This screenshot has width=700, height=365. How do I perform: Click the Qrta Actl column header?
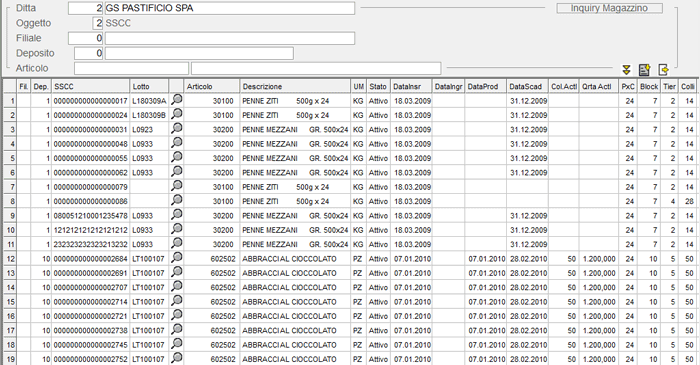tap(599, 87)
